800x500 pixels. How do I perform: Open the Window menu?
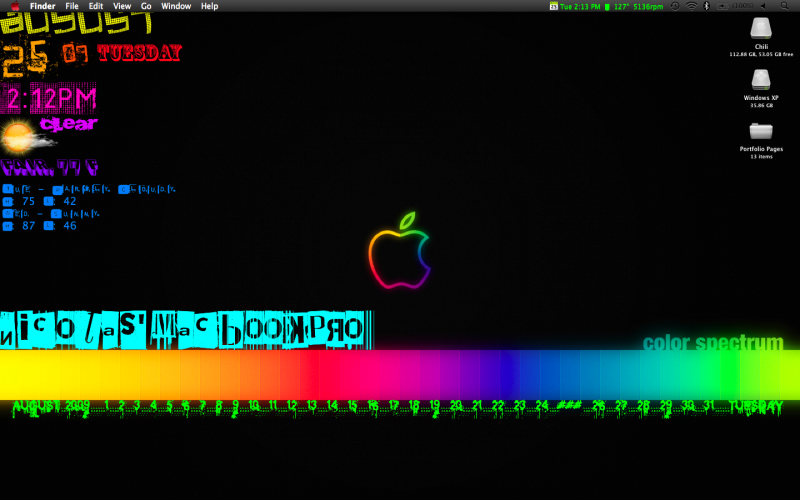click(x=176, y=6)
